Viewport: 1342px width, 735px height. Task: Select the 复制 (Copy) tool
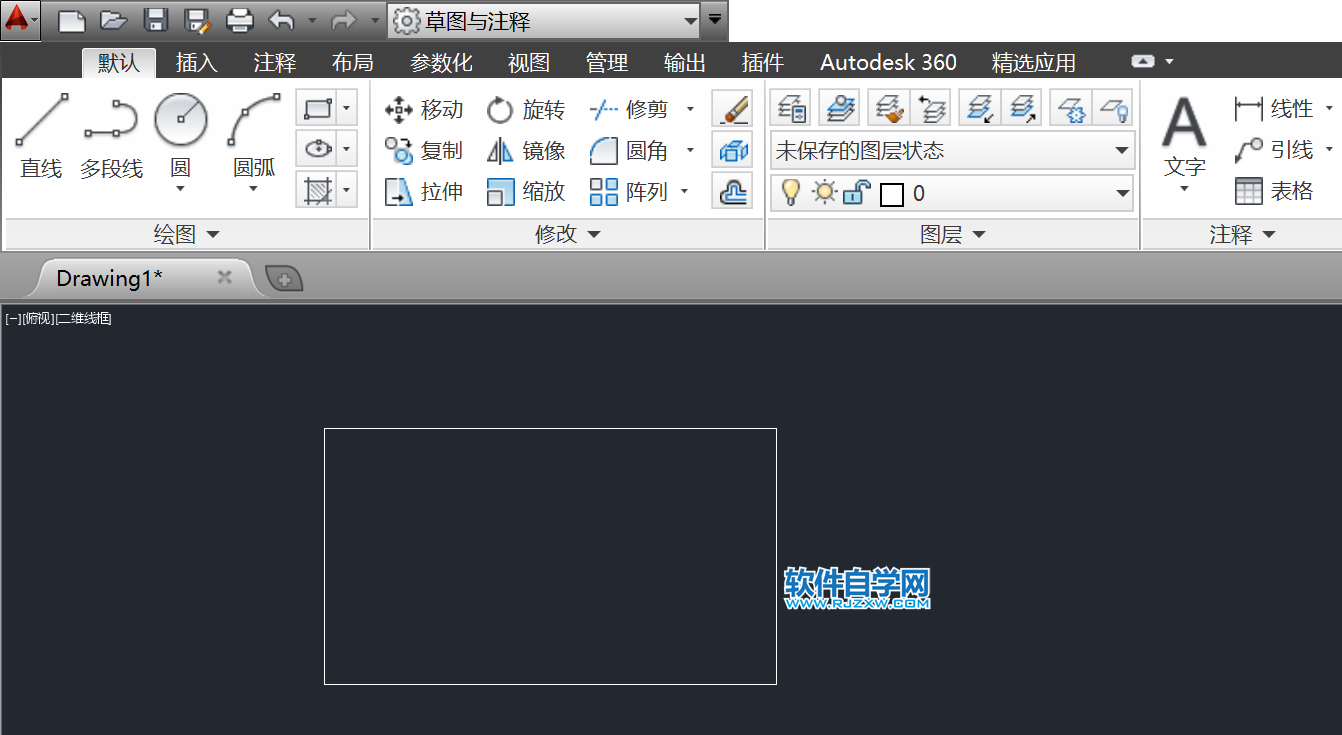pos(424,151)
